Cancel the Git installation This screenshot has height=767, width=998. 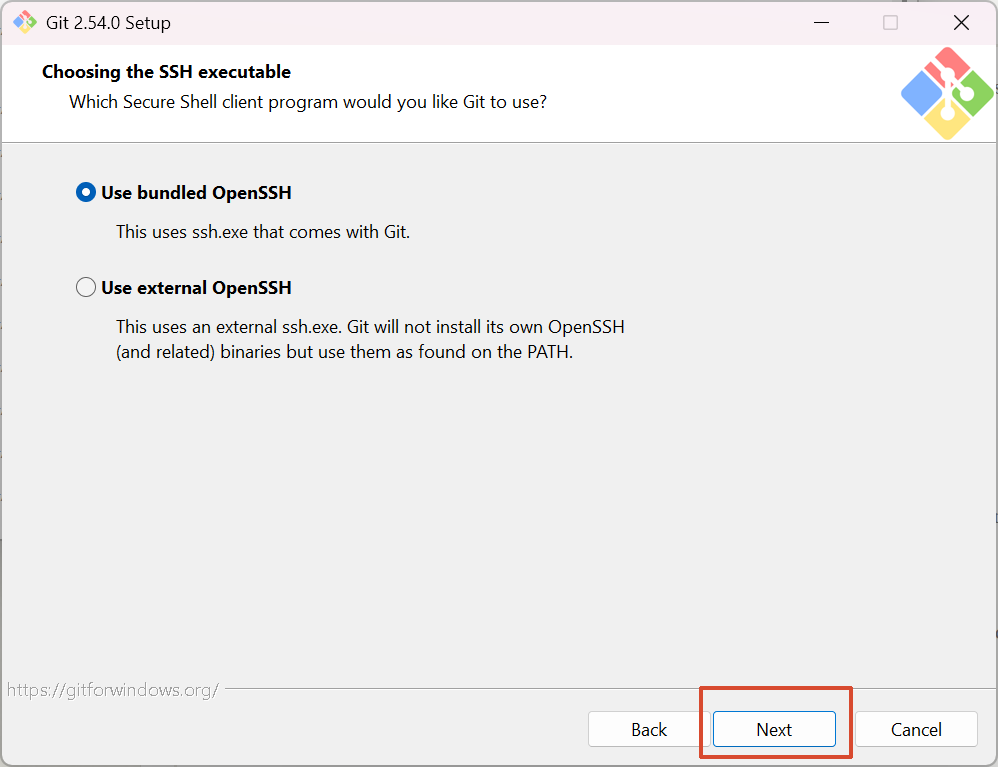coord(916,729)
